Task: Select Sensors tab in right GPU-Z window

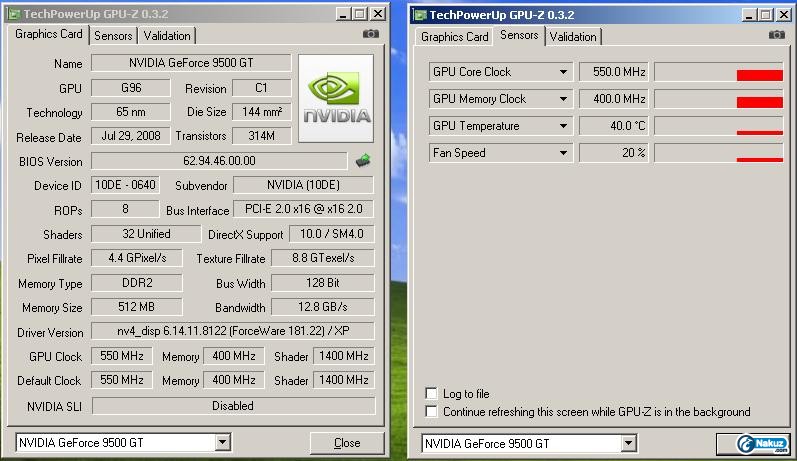Action: (x=519, y=35)
